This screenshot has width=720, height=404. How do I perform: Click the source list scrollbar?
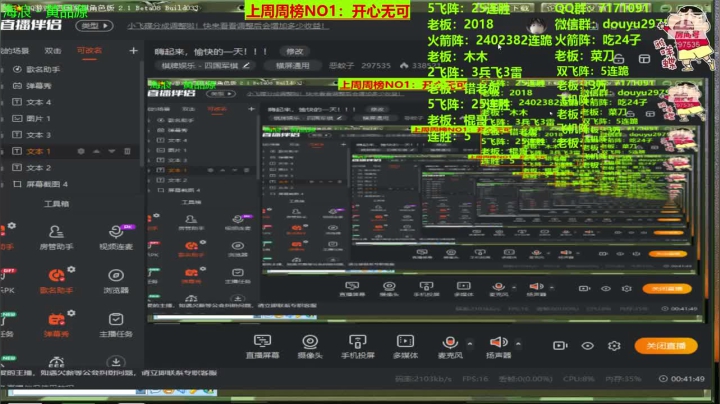pos(142,115)
